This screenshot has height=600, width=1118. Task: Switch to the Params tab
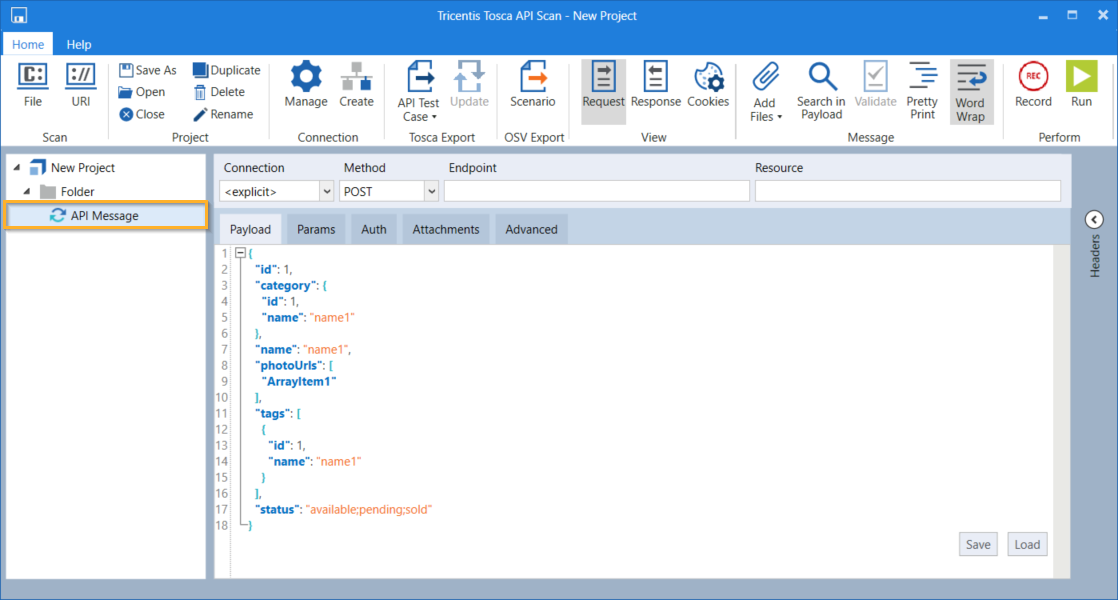click(316, 229)
